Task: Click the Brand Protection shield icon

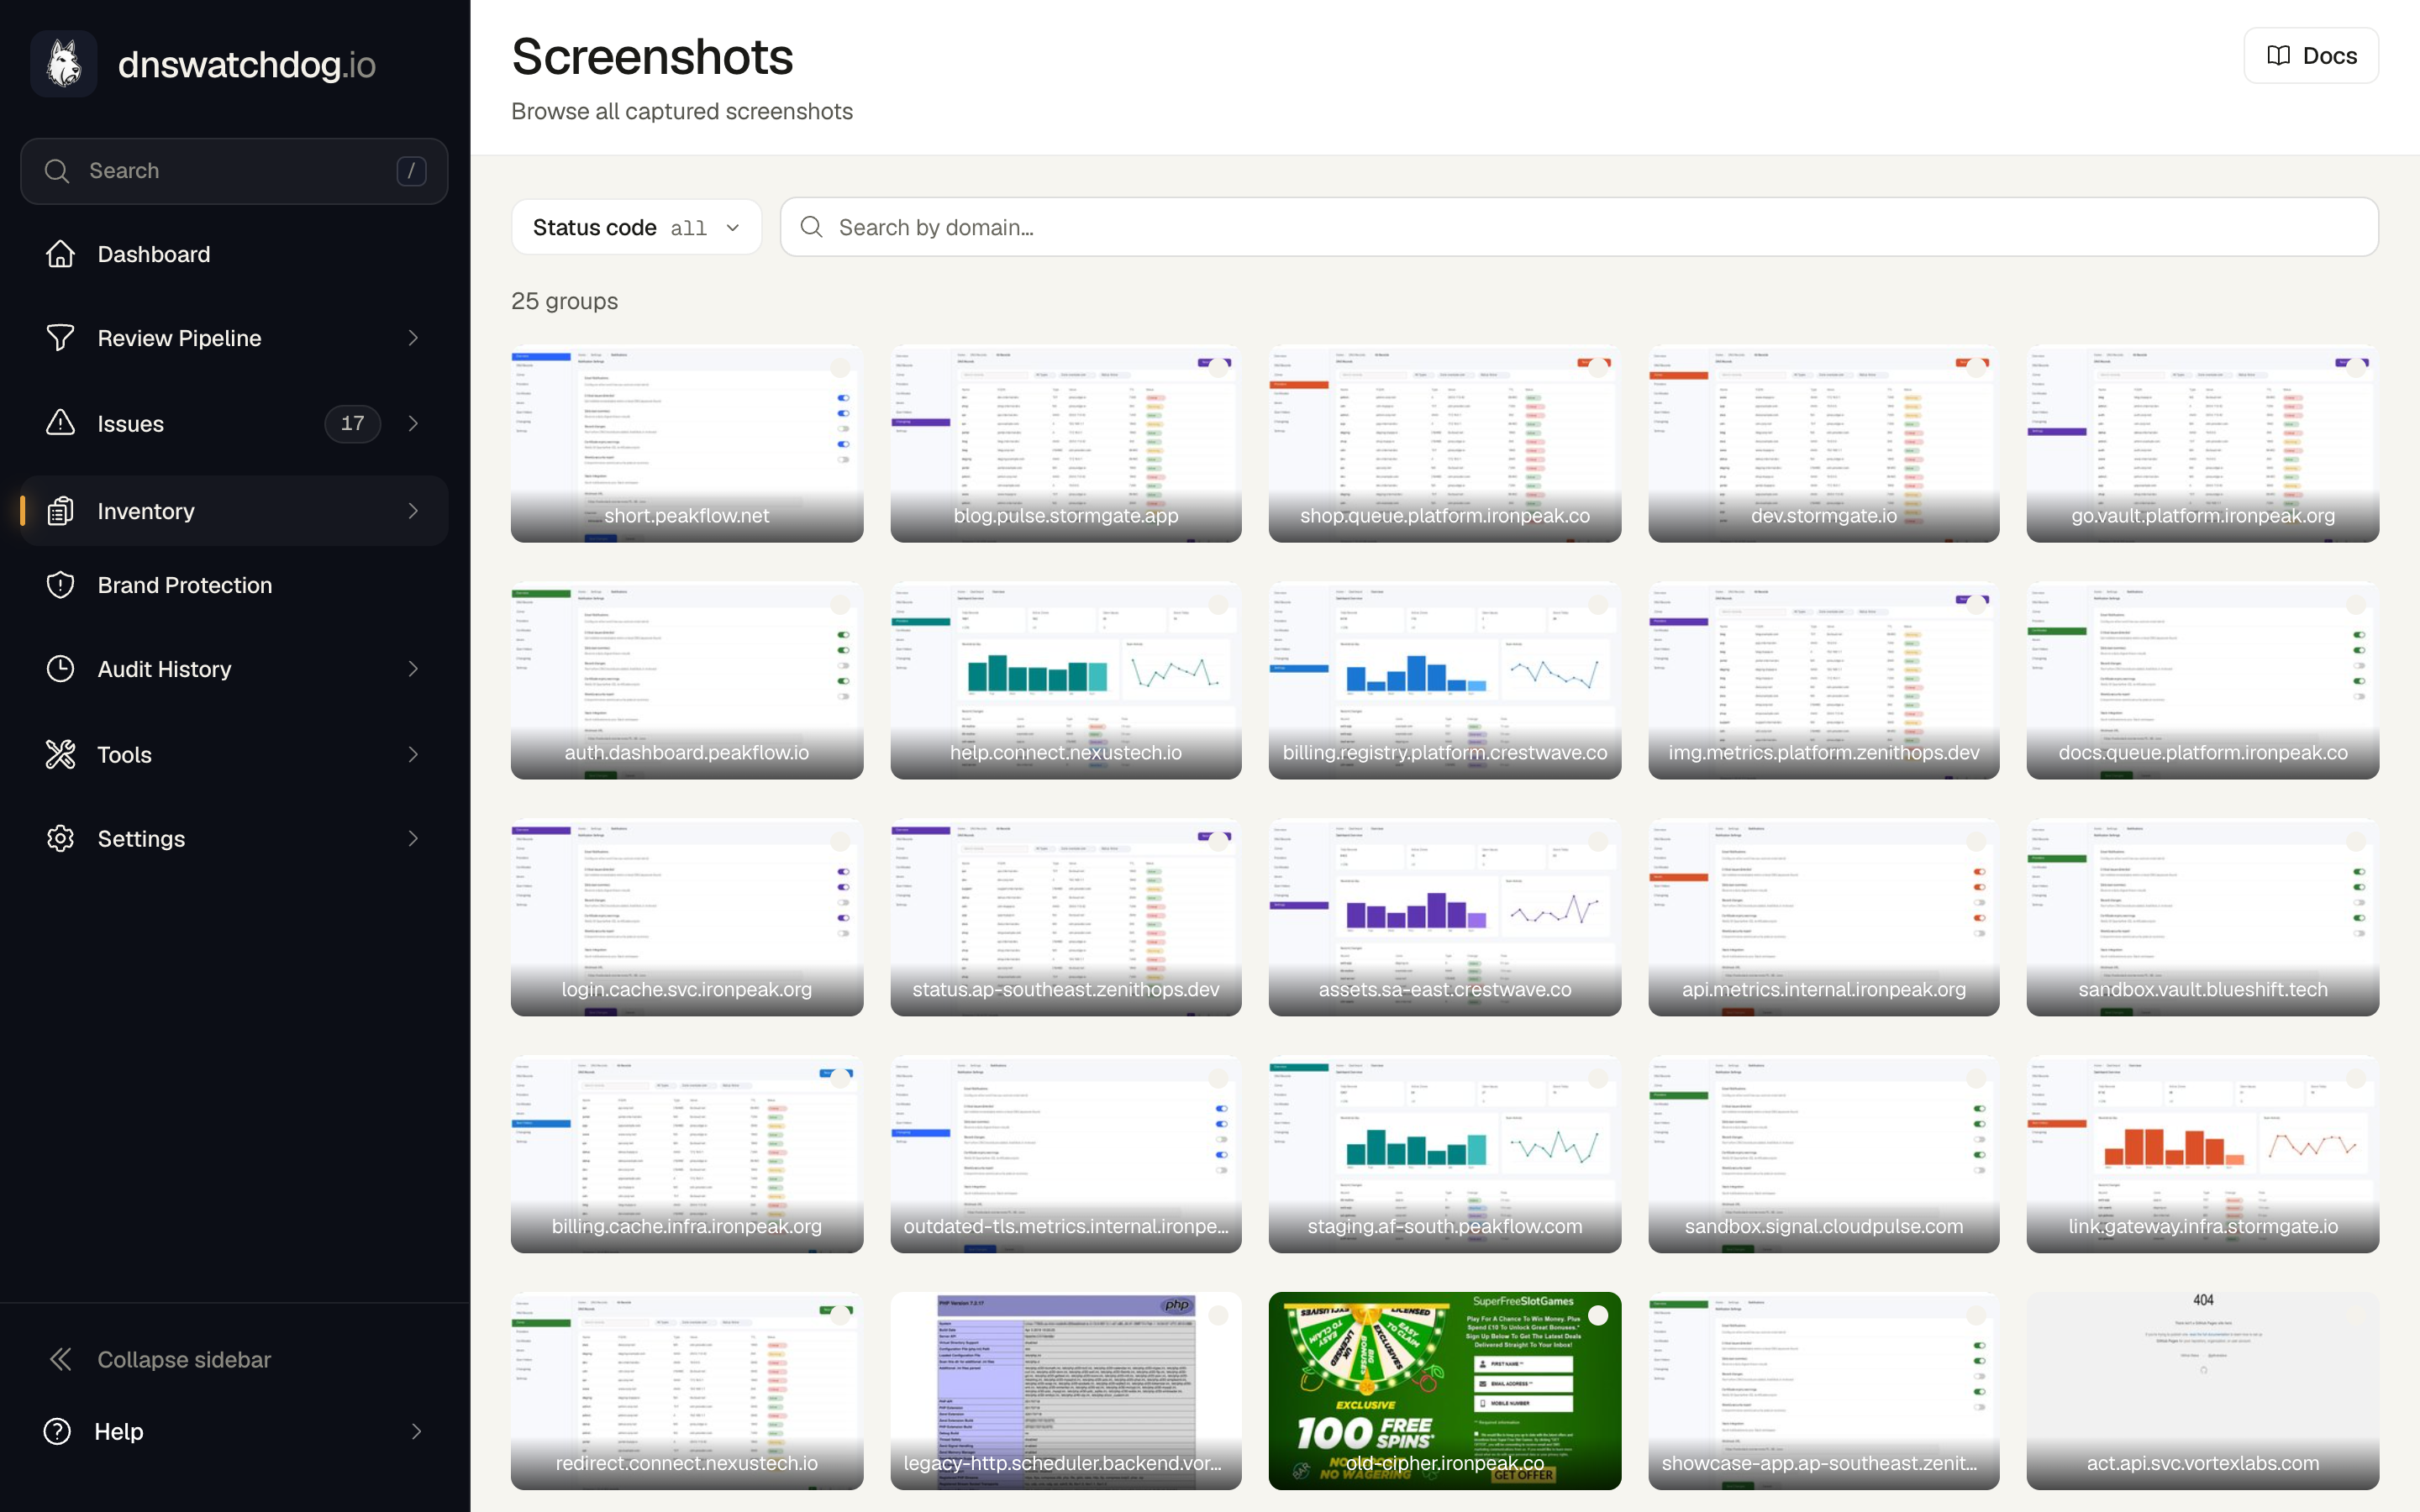Action: [x=60, y=585]
